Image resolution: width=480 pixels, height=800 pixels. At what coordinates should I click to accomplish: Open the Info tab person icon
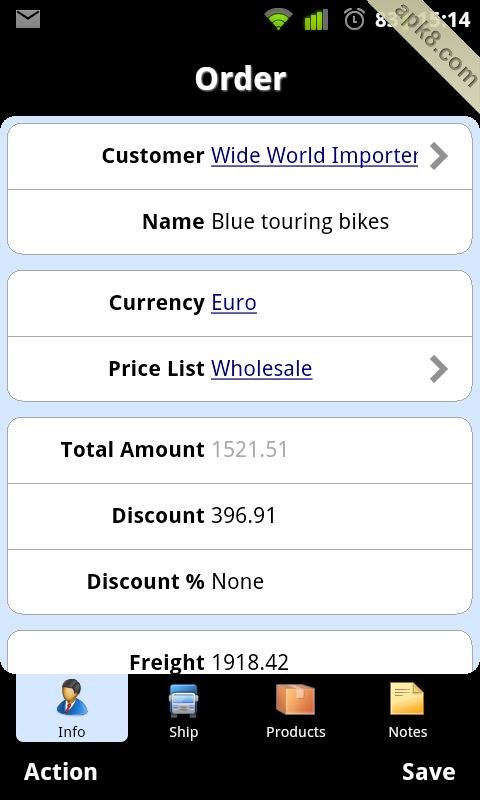(72, 697)
